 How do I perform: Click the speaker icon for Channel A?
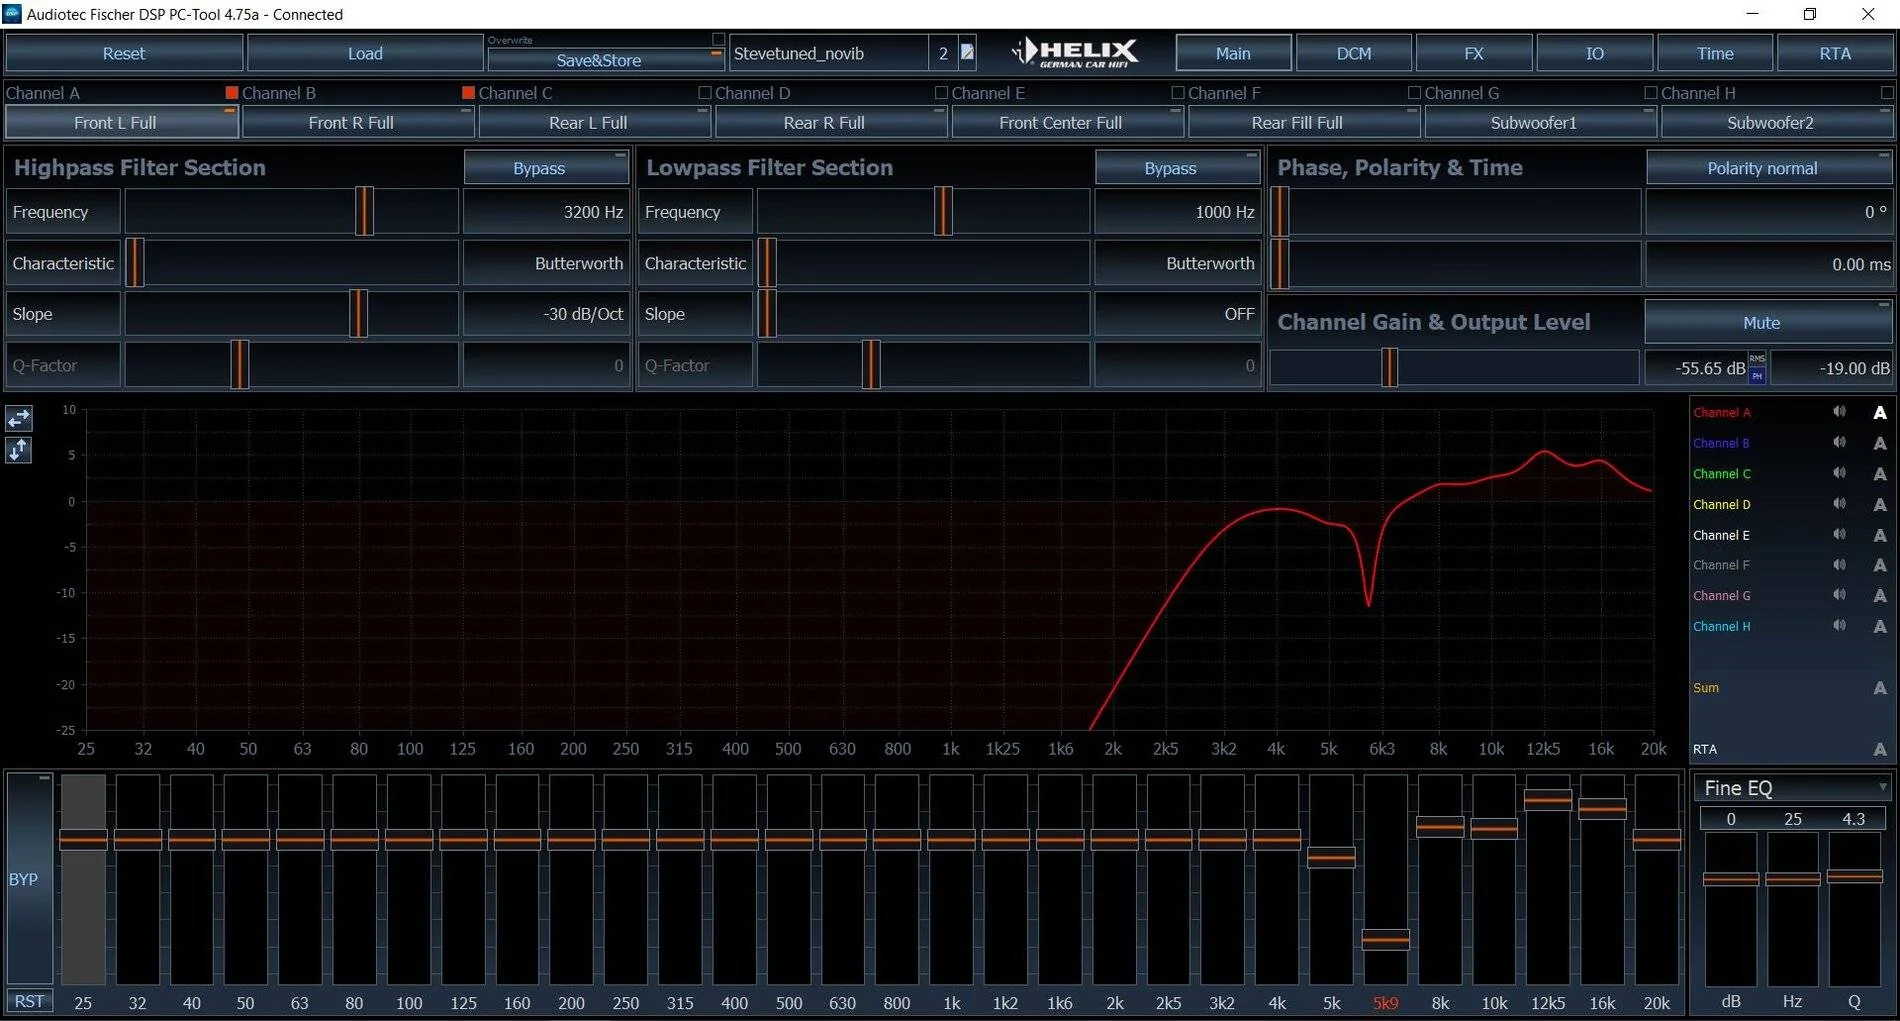pyautogui.click(x=1839, y=412)
